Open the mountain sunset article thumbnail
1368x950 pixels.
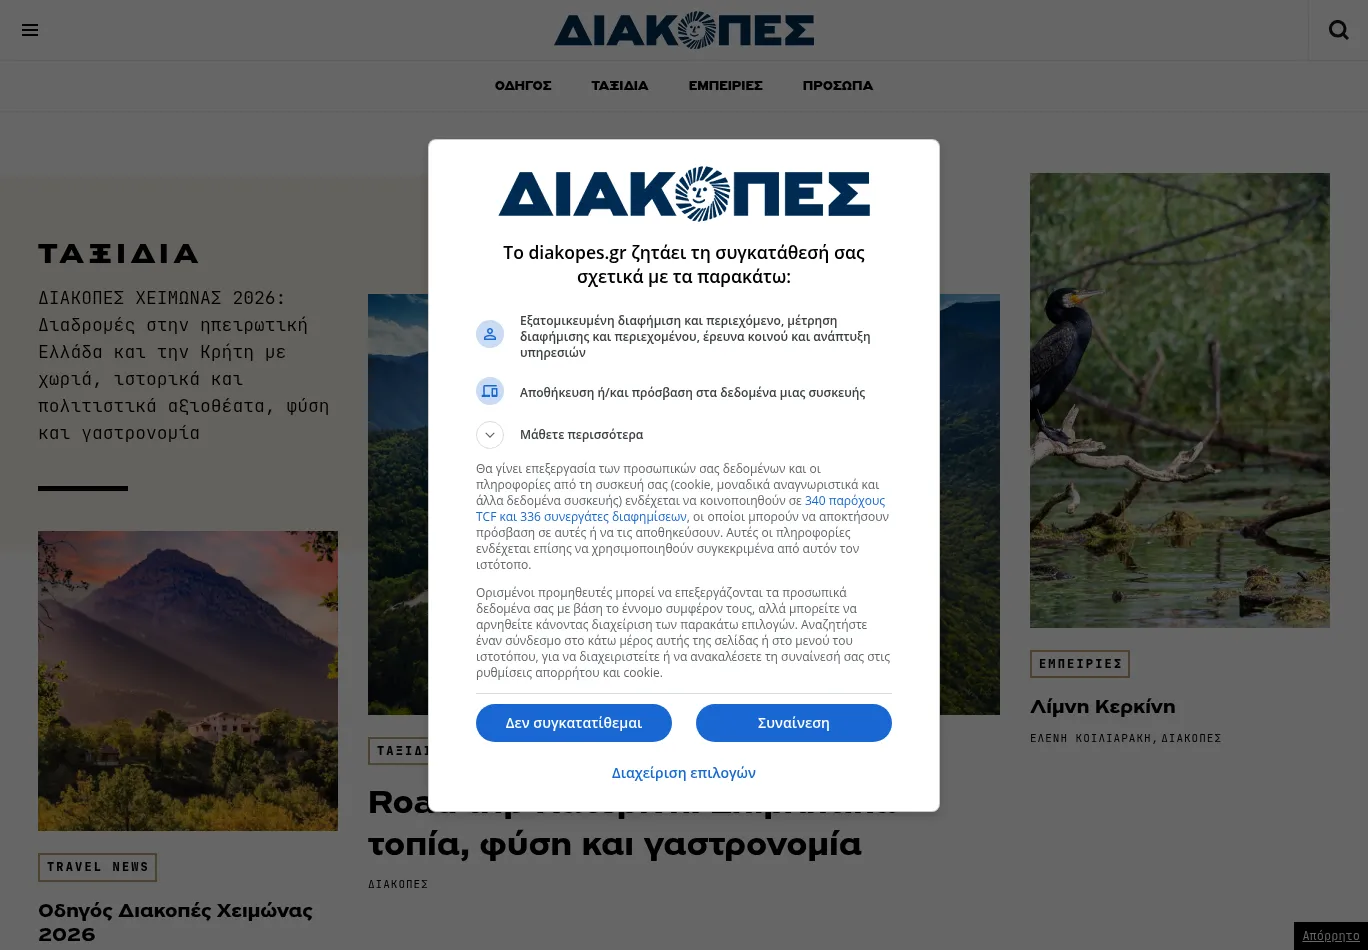coord(188,681)
